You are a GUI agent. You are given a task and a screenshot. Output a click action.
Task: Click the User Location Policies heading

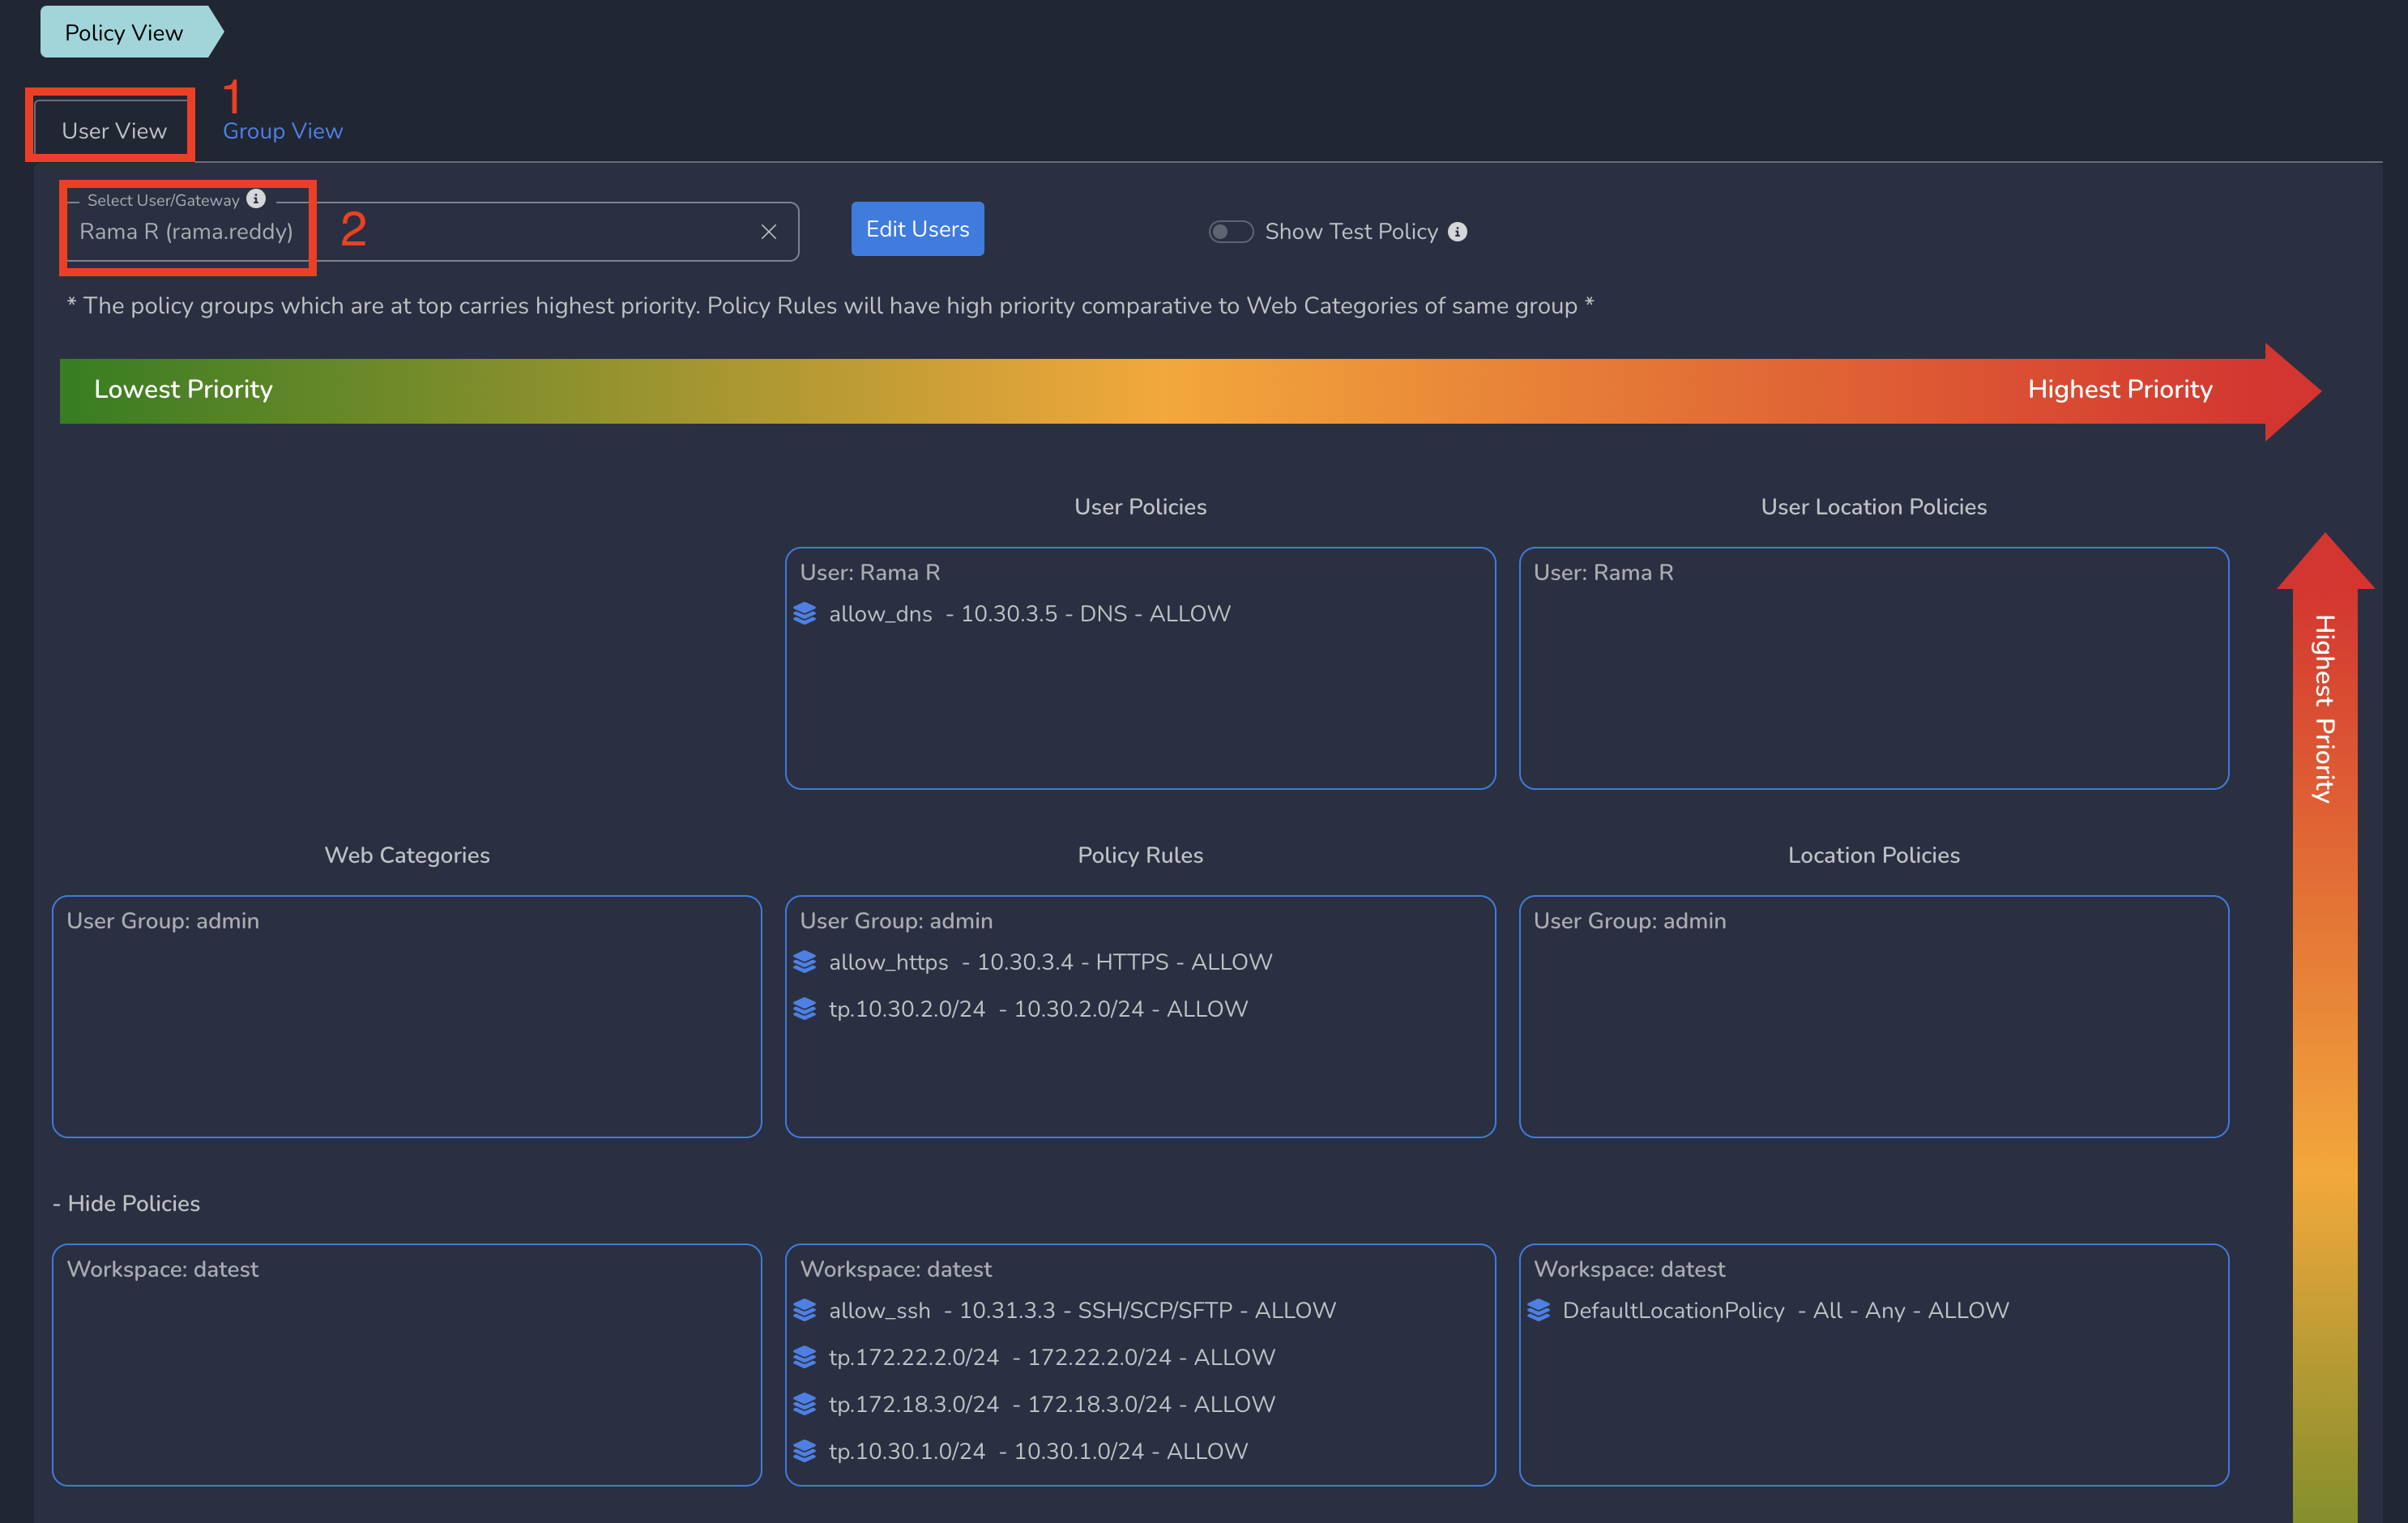point(1873,507)
